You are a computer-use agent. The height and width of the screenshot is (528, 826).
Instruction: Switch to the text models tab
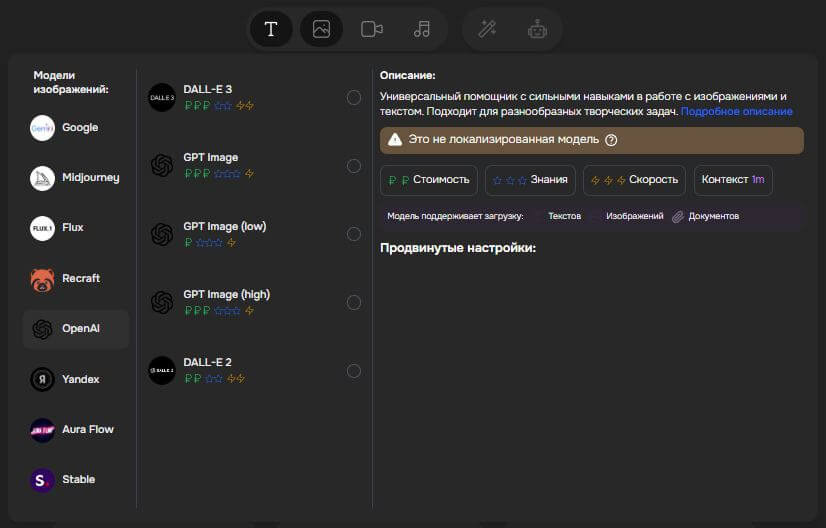click(x=270, y=29)
